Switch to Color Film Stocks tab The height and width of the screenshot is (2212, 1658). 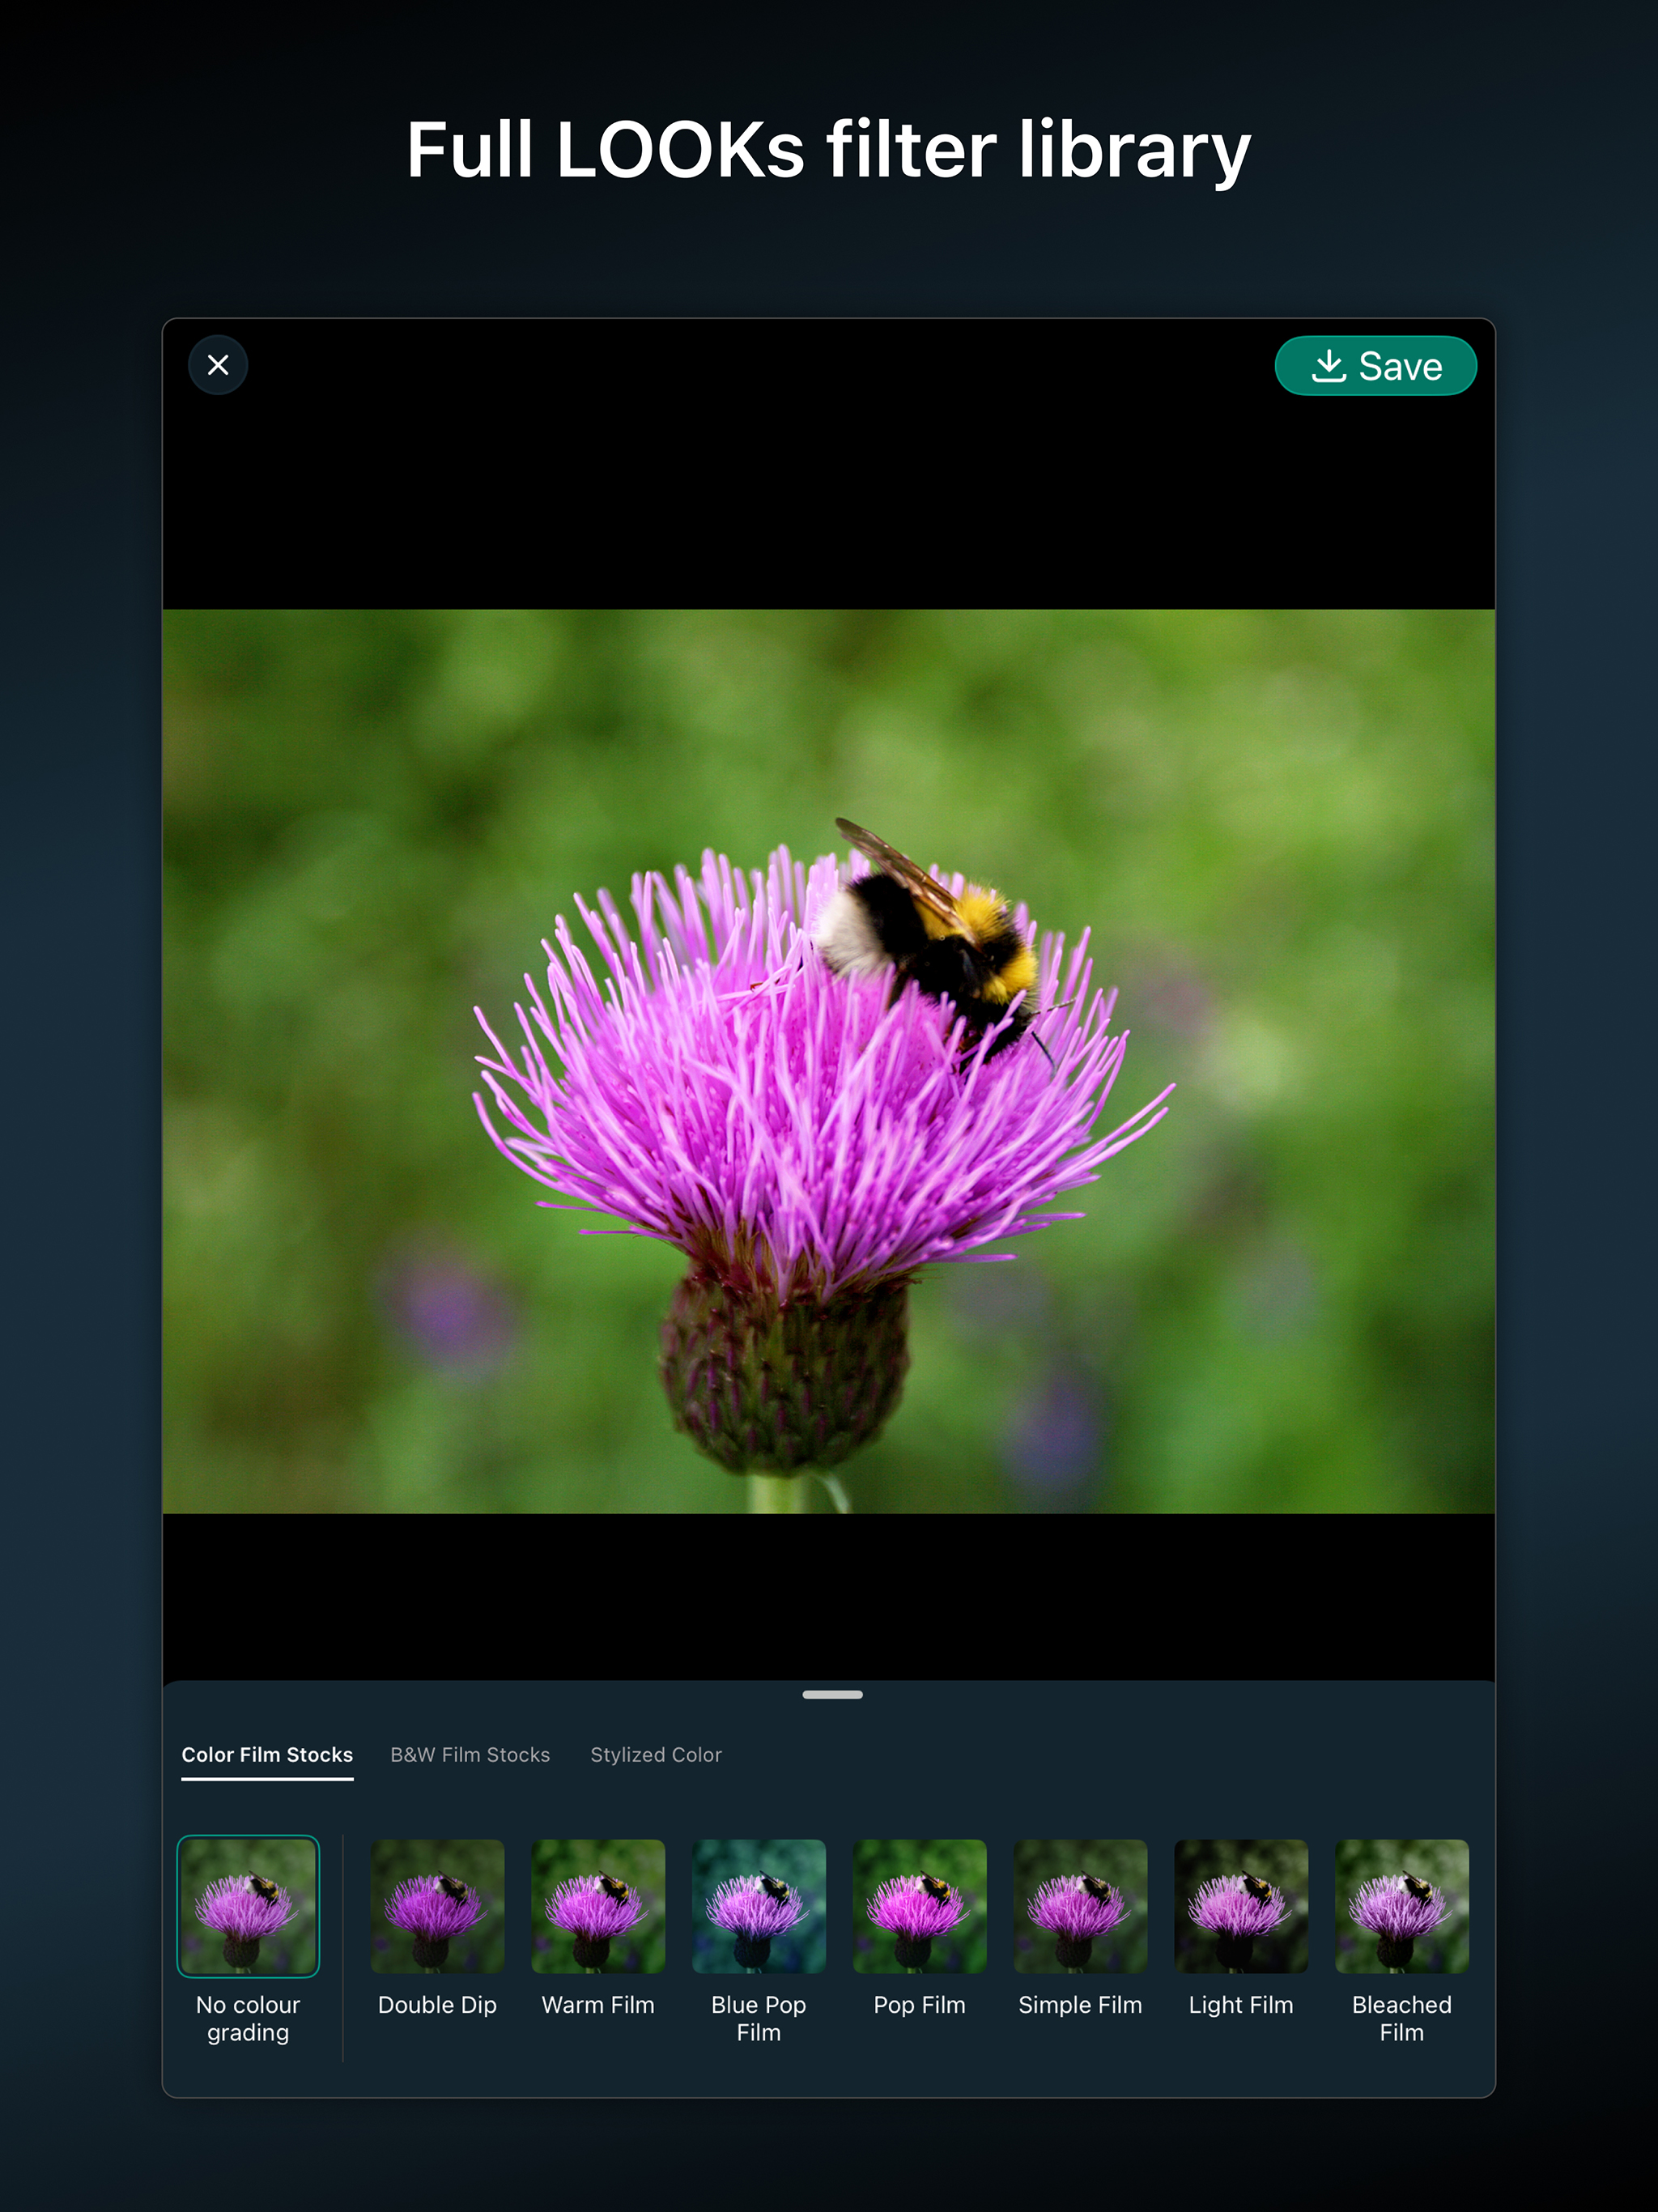(x=267, y=1754)
